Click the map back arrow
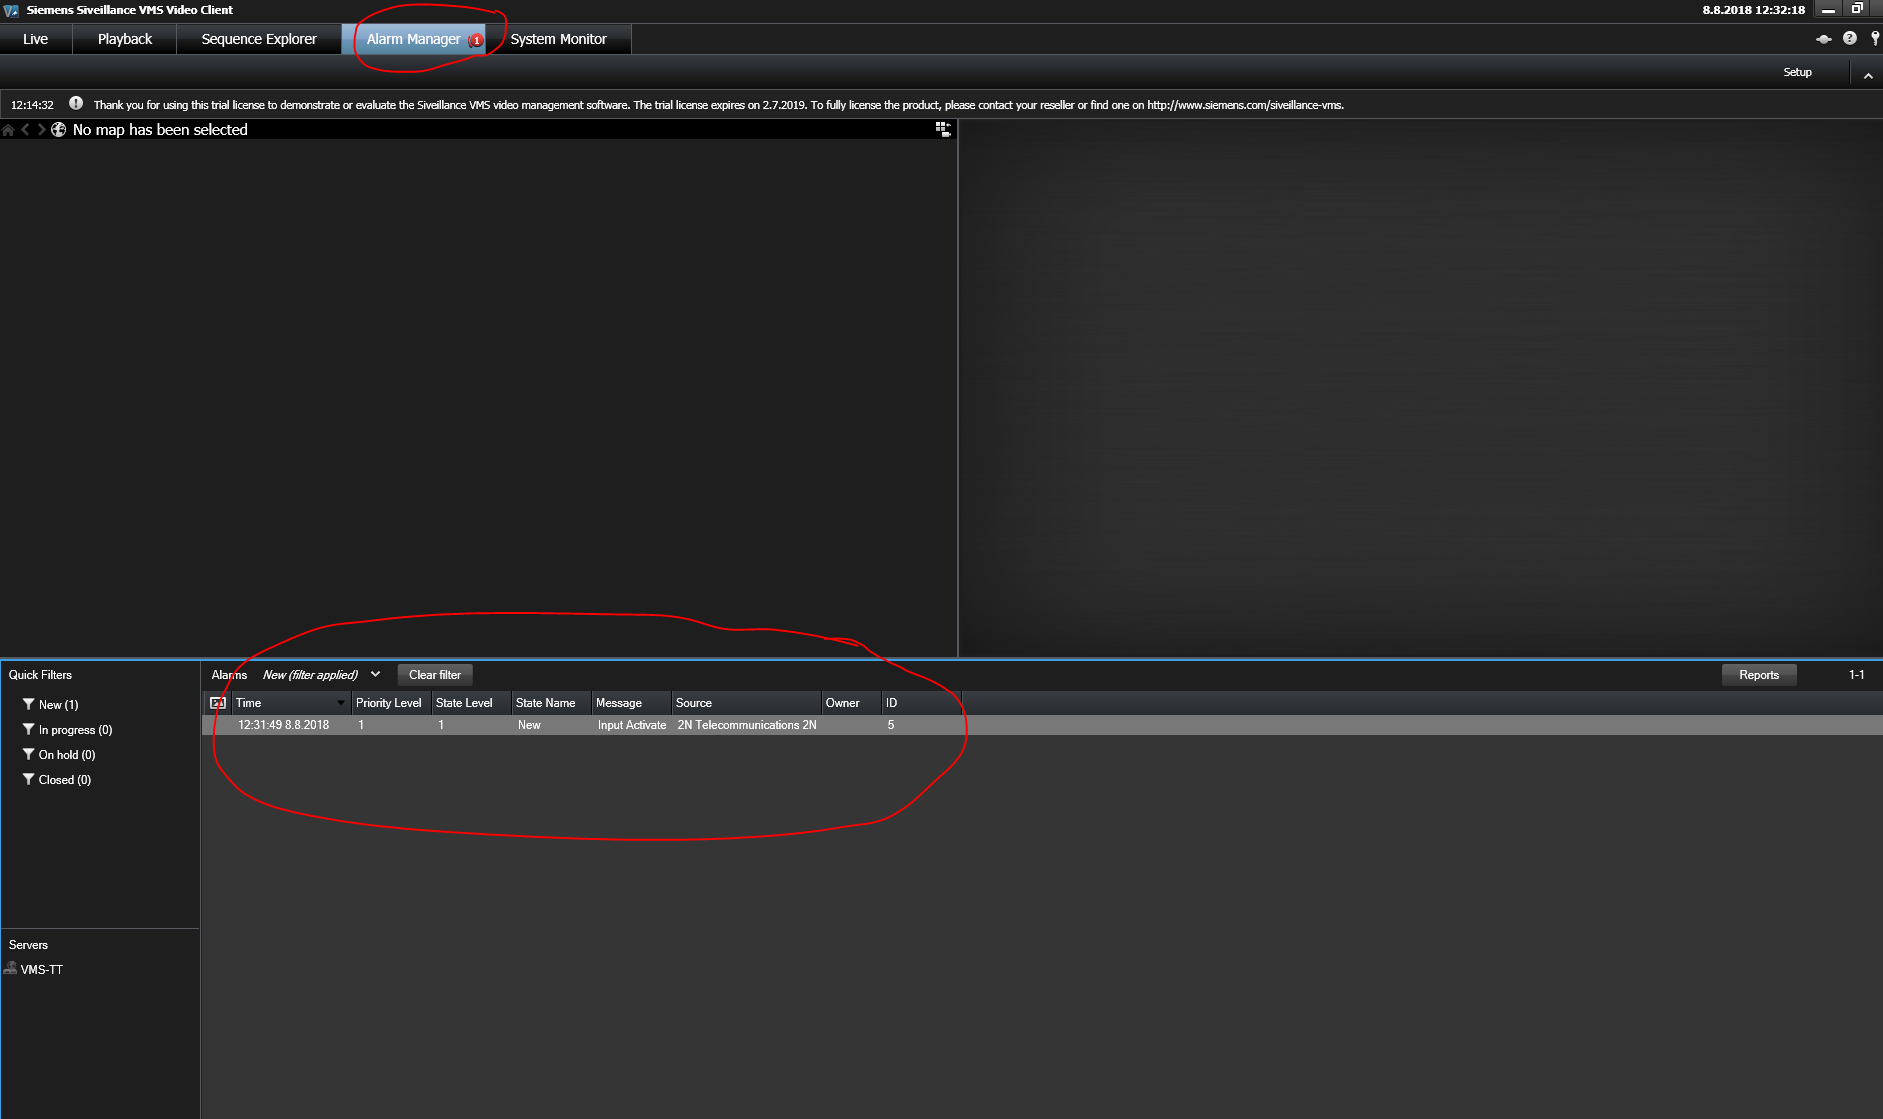Image resolution: width=1883 pixels, height=1119 pixels. coord(25,130)
